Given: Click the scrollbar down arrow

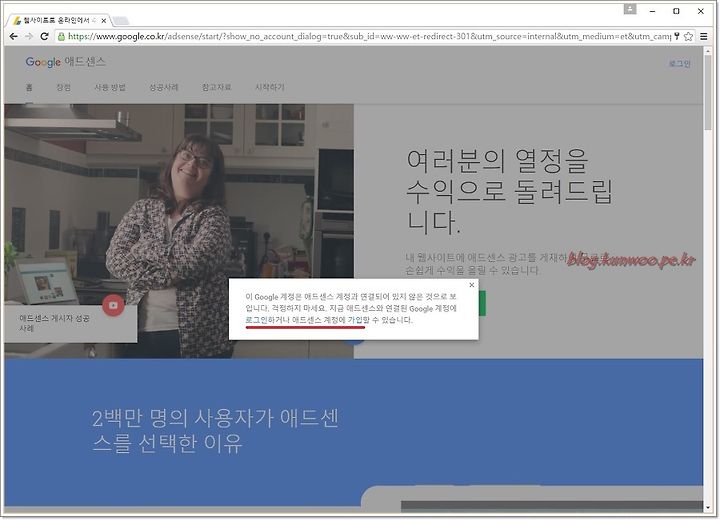Looking at the screenshot, I should [708, 508].
